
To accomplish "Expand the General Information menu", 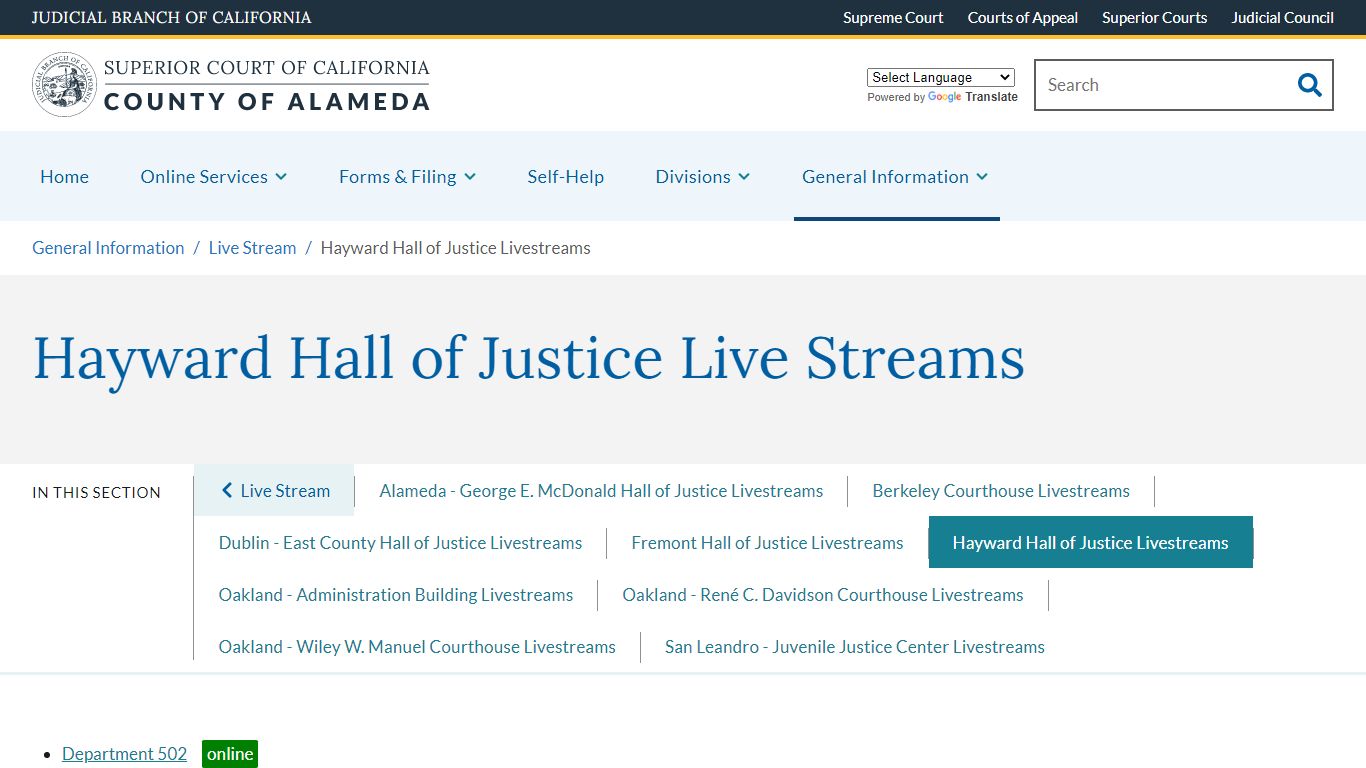I will point(895,176).
